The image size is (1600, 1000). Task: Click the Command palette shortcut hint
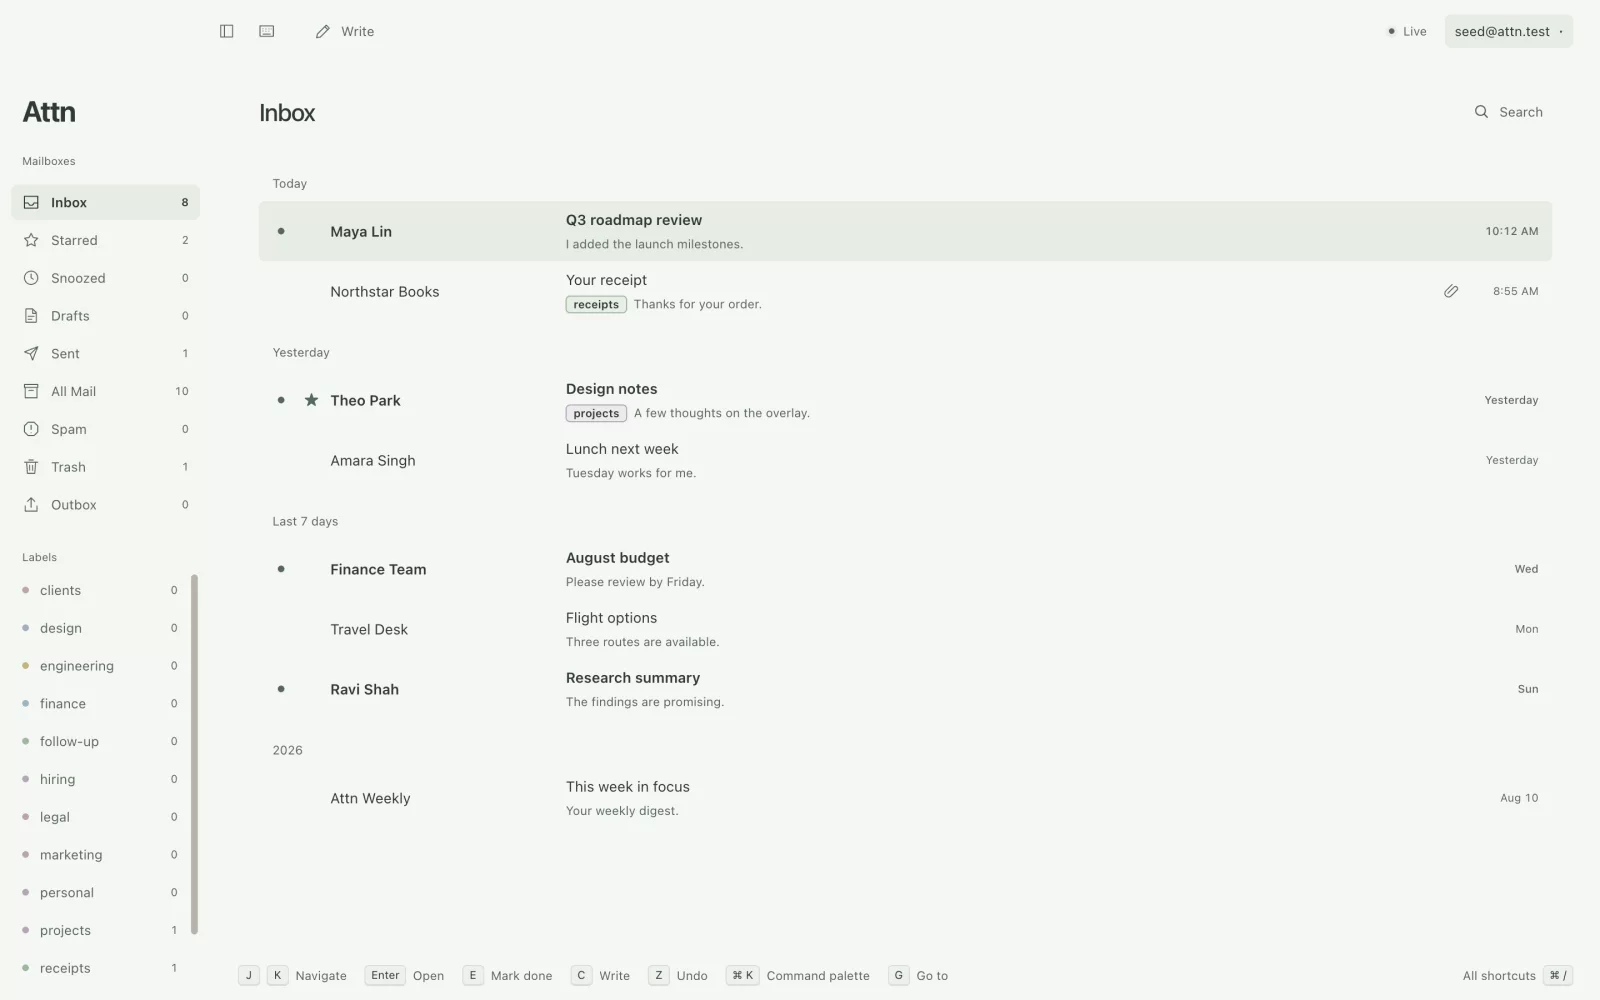[798, 976]
